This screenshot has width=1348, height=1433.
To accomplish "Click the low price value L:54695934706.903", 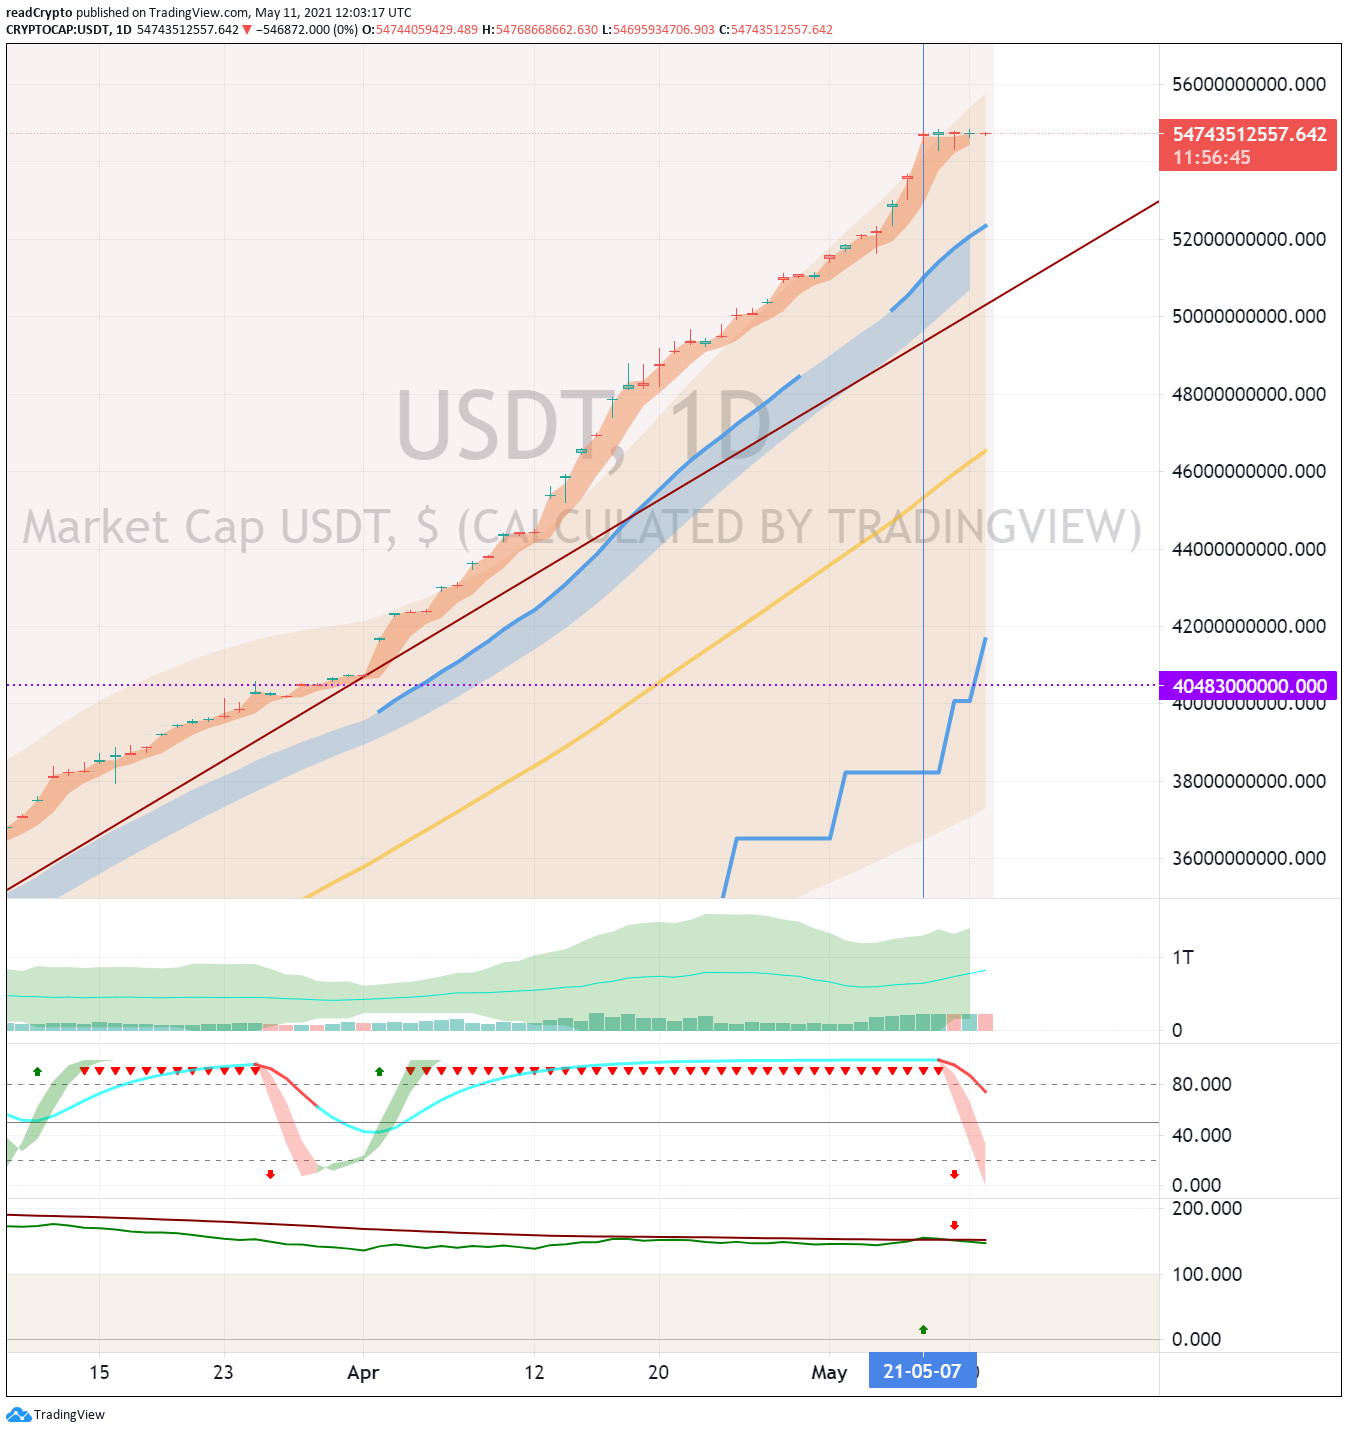I will [x=658, y=30].
